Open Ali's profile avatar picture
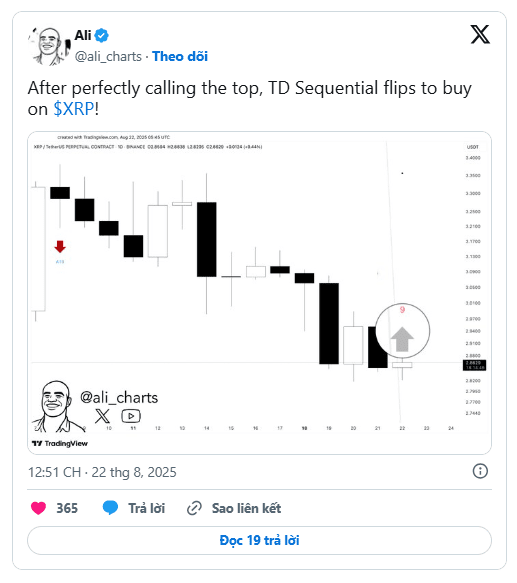Screen dimensions: 517x583 (49, 46)
